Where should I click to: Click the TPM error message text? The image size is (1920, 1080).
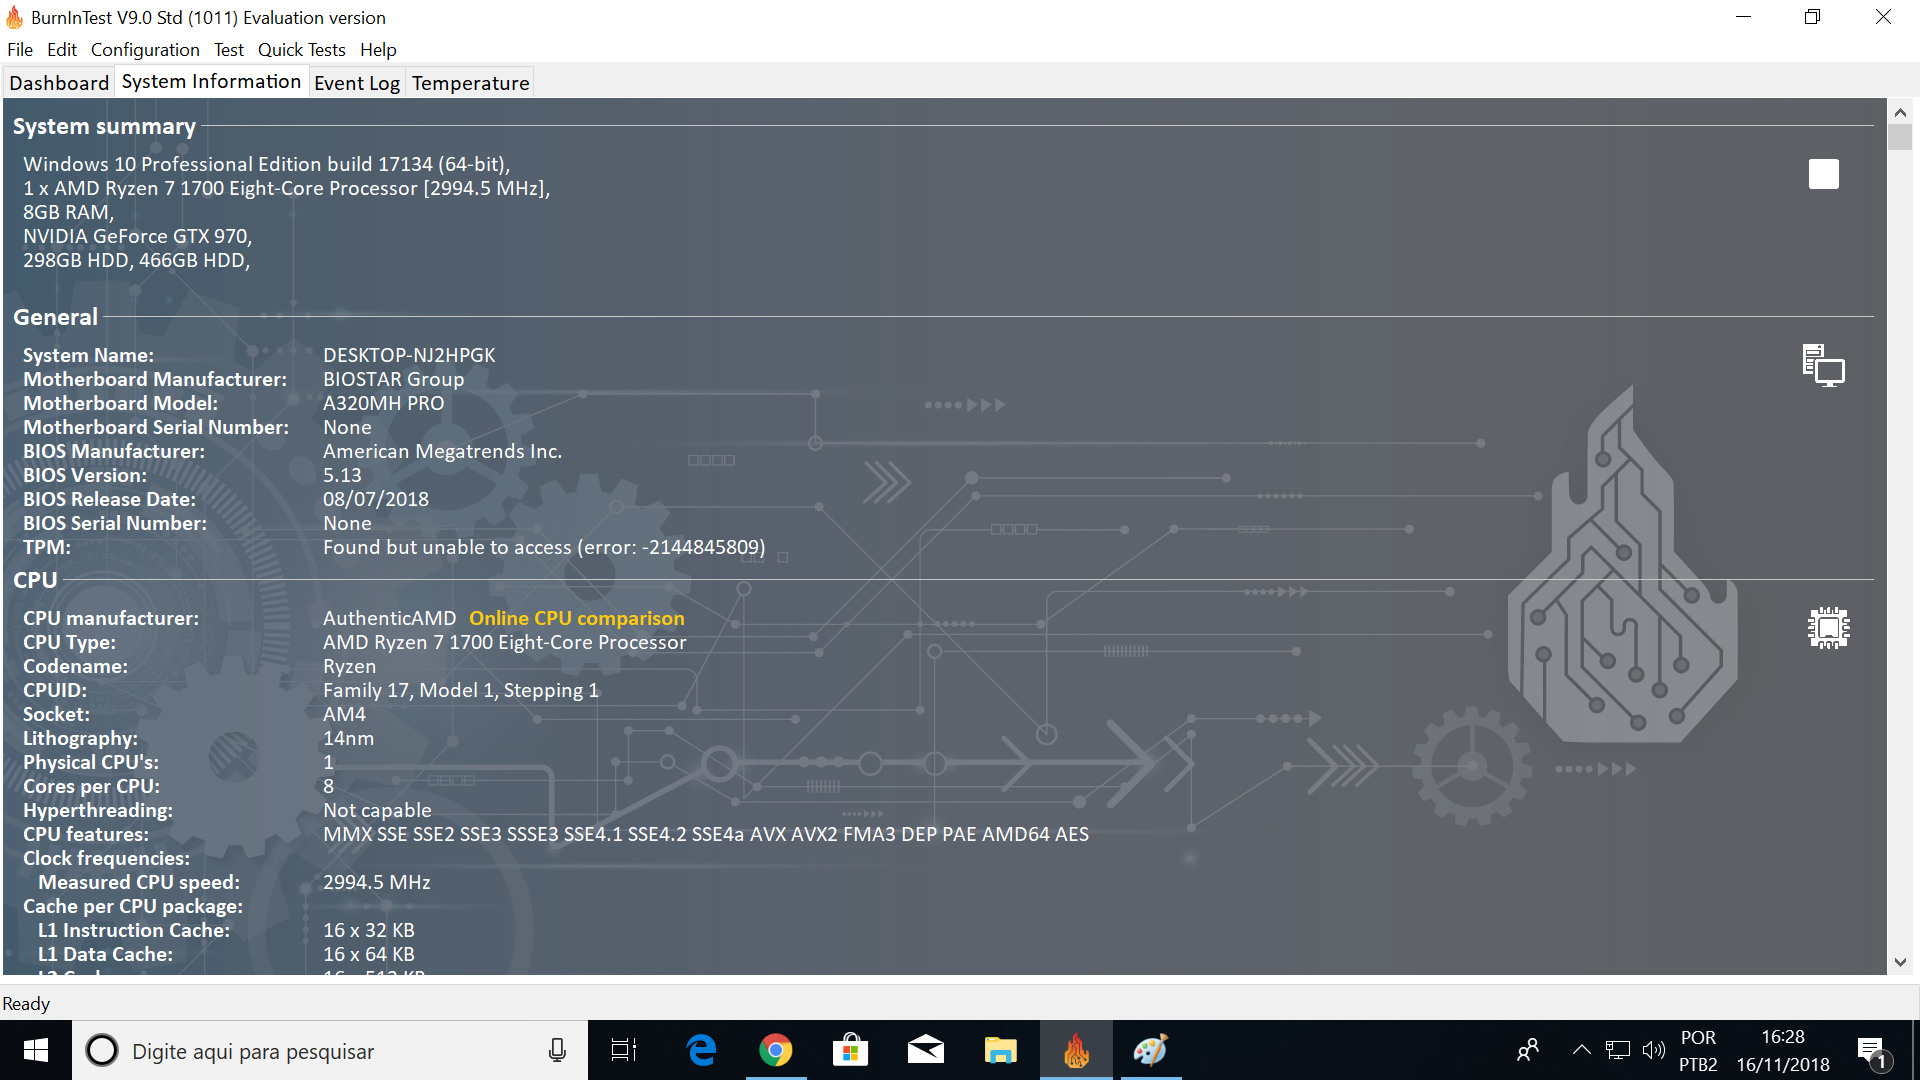point(544,547)
